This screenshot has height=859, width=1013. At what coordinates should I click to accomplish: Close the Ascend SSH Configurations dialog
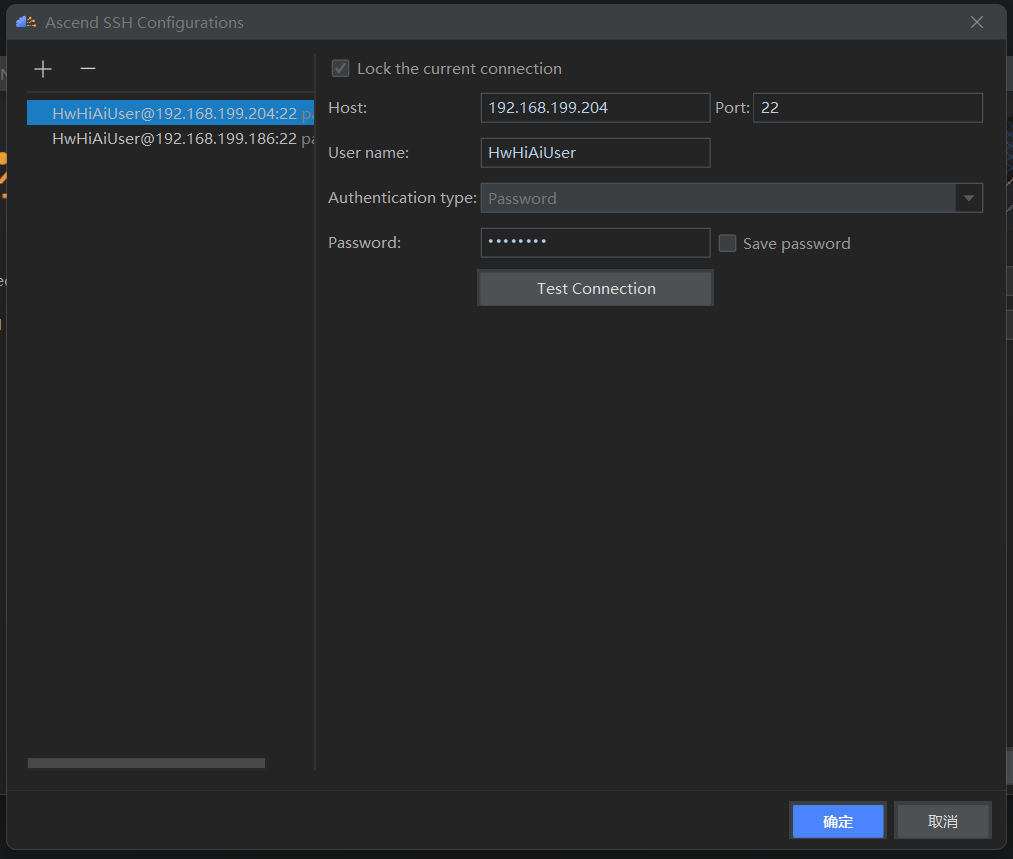tap(977, 22)
